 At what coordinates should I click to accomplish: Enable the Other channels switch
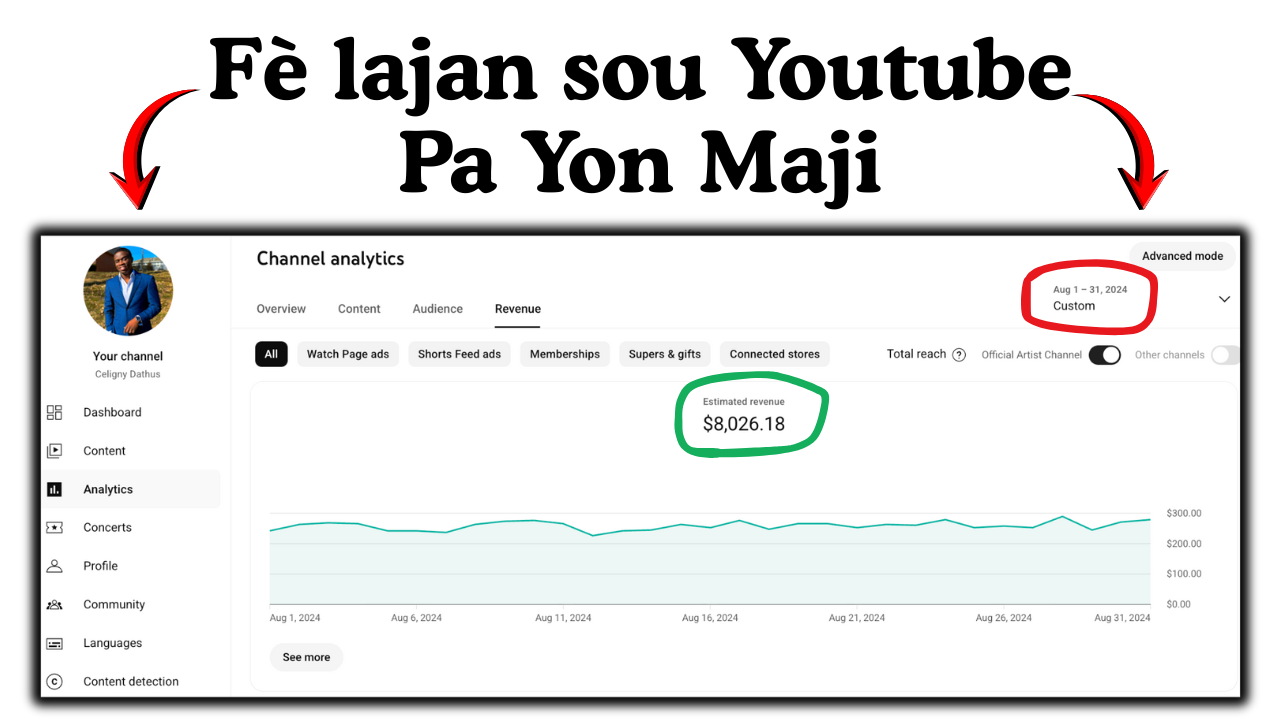[x=1225, y=355]
